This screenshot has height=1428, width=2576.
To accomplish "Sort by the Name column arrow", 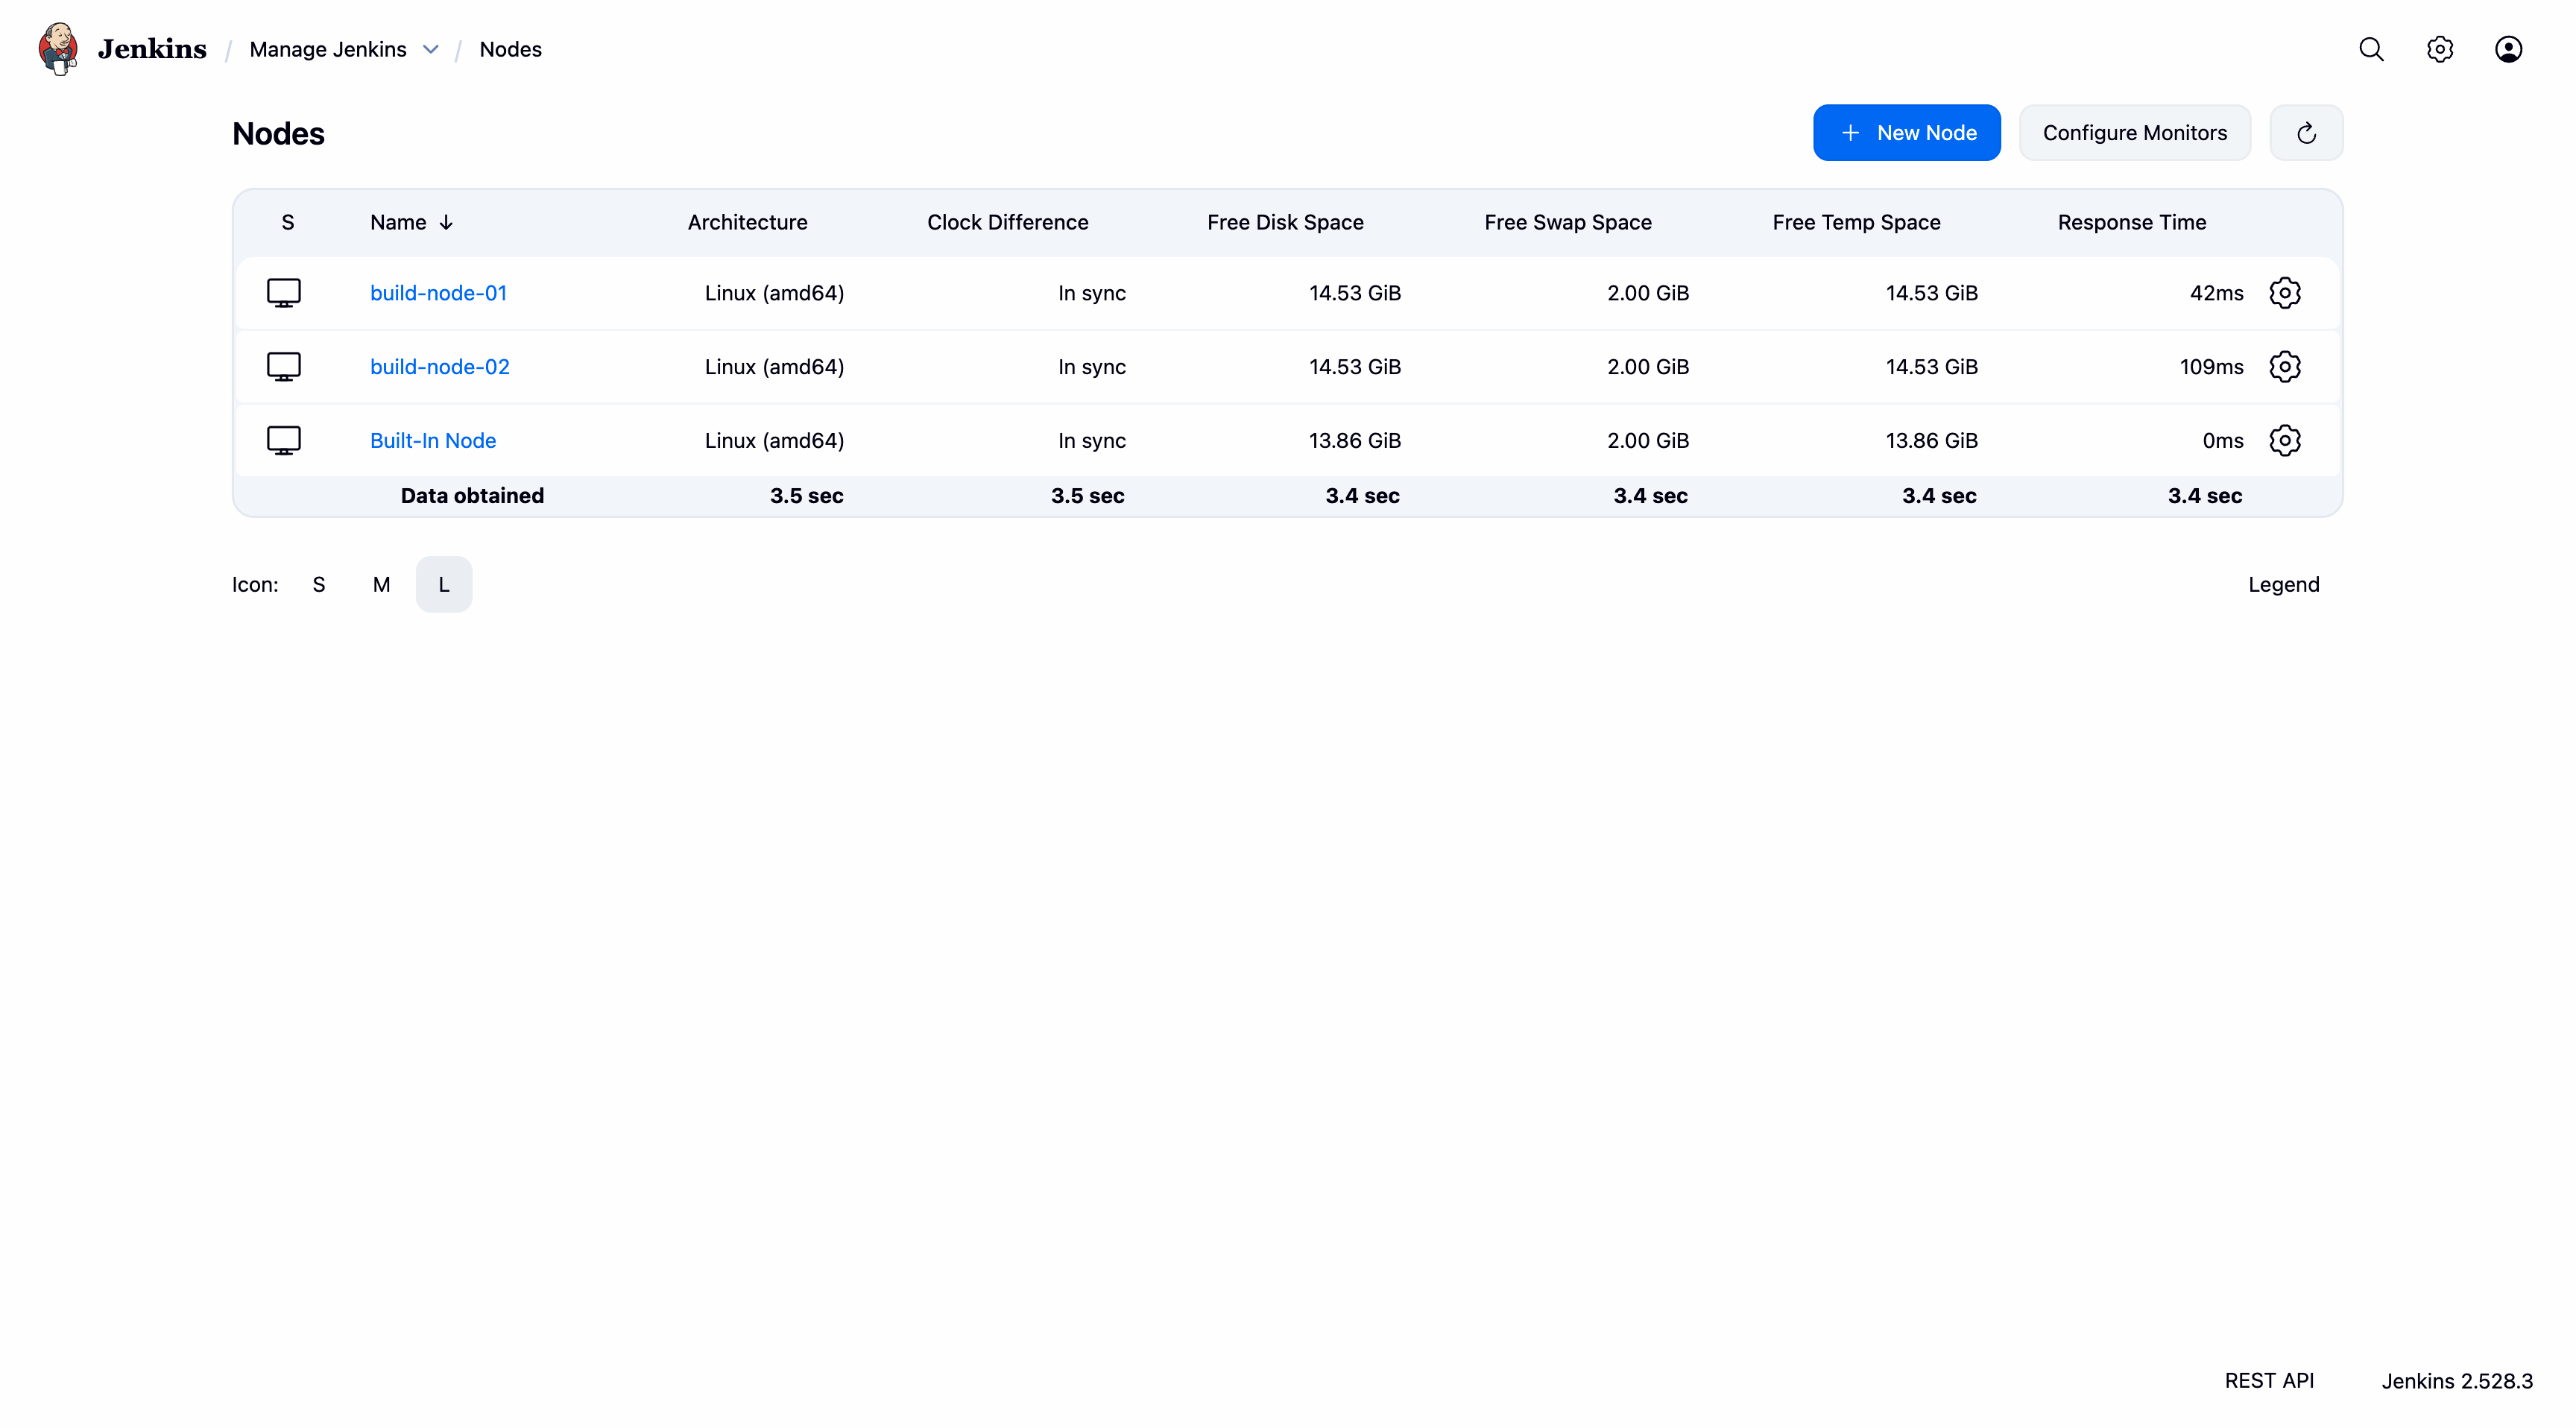I will tap(446, 222).
